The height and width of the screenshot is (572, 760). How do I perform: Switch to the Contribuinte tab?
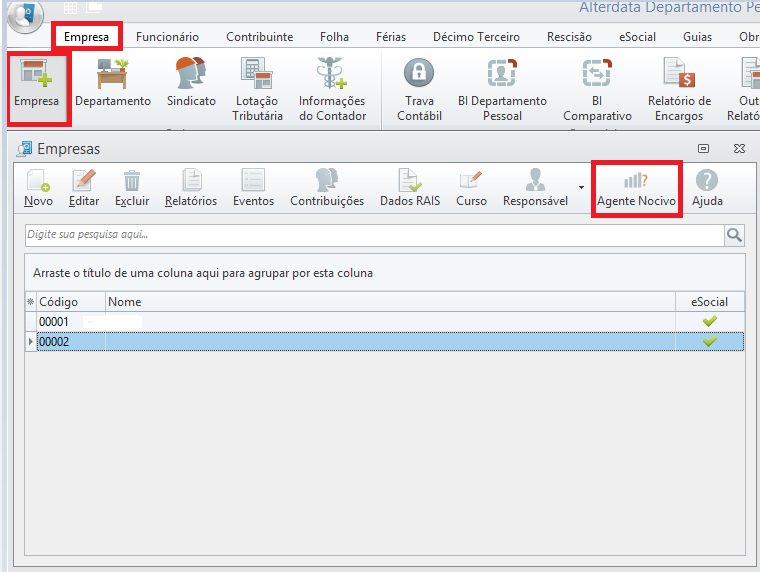(x=259, y=36)
